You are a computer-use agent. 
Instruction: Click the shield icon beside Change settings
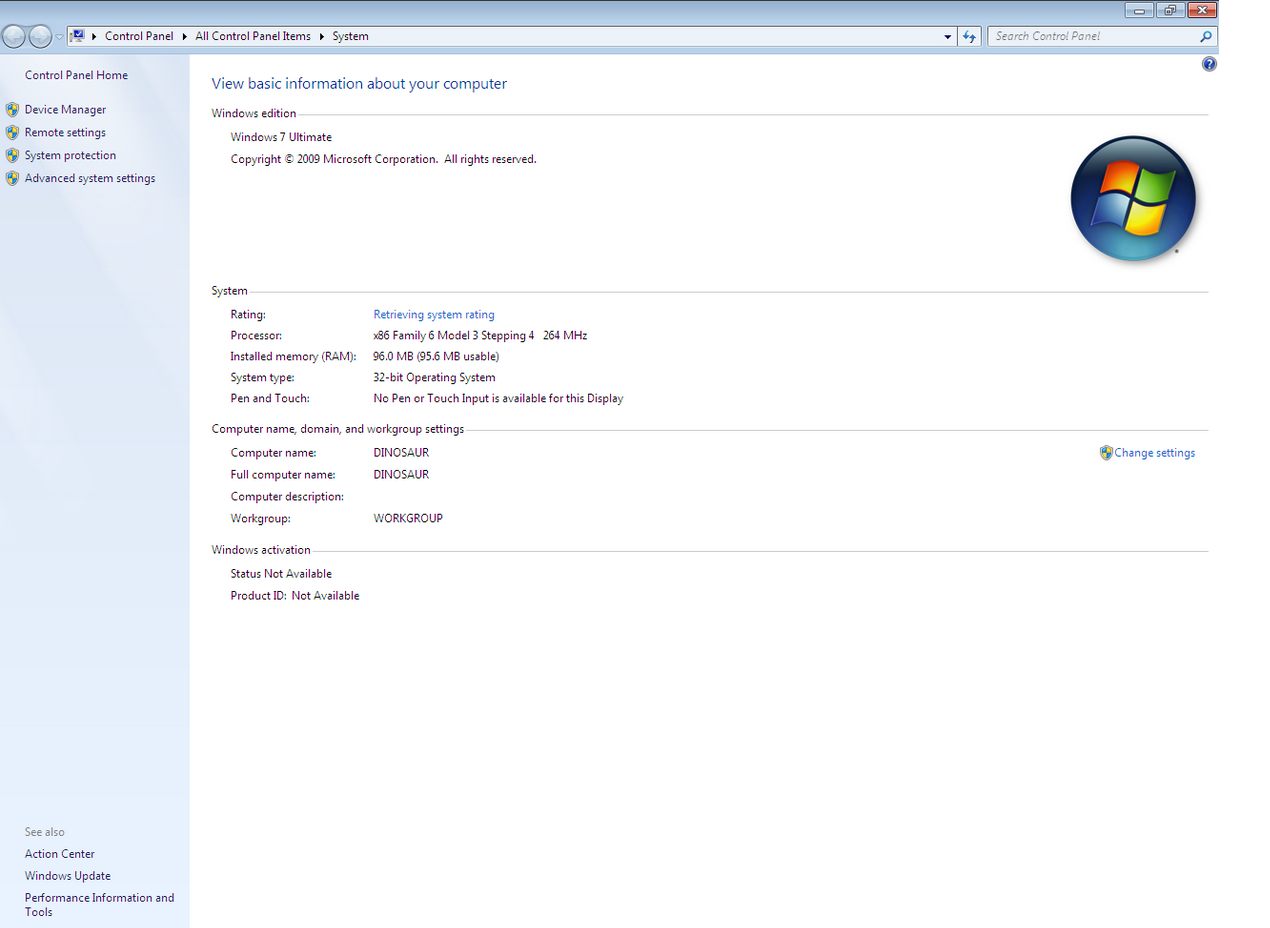(x=1106, y=453)
